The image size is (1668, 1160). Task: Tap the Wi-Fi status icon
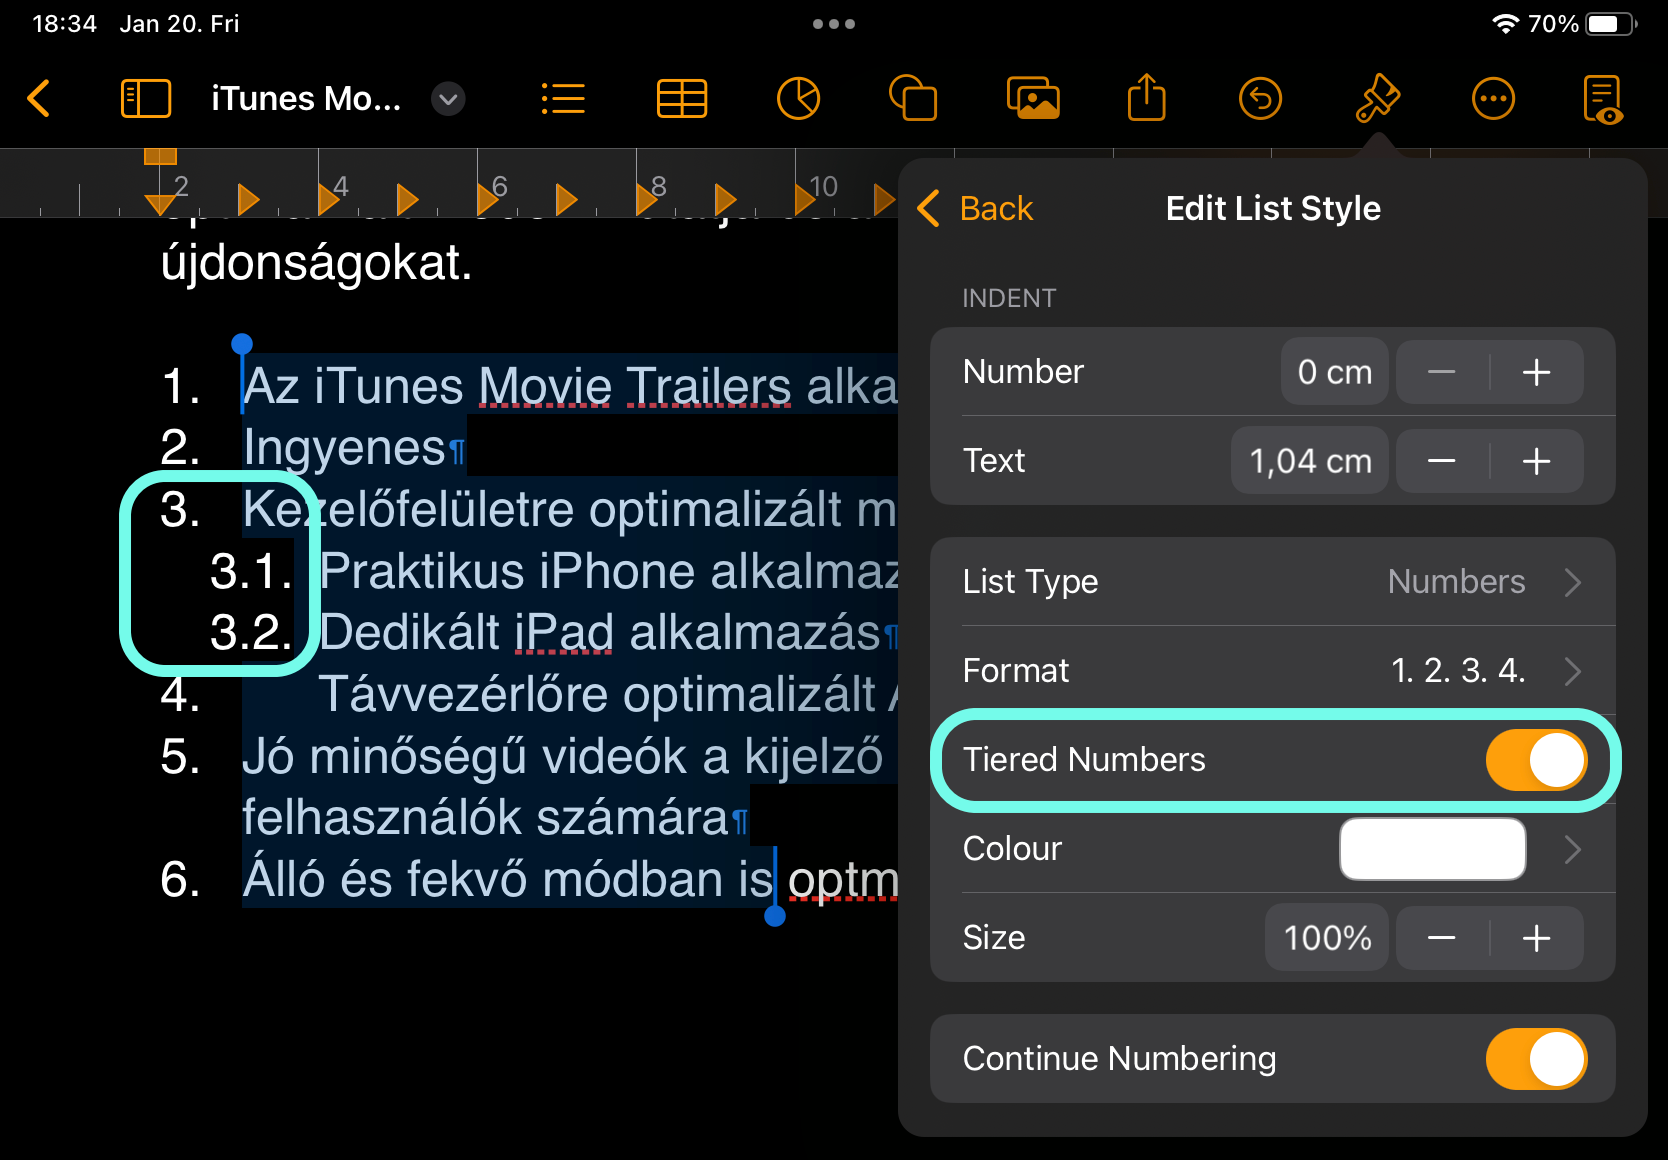pos(1505,24)
